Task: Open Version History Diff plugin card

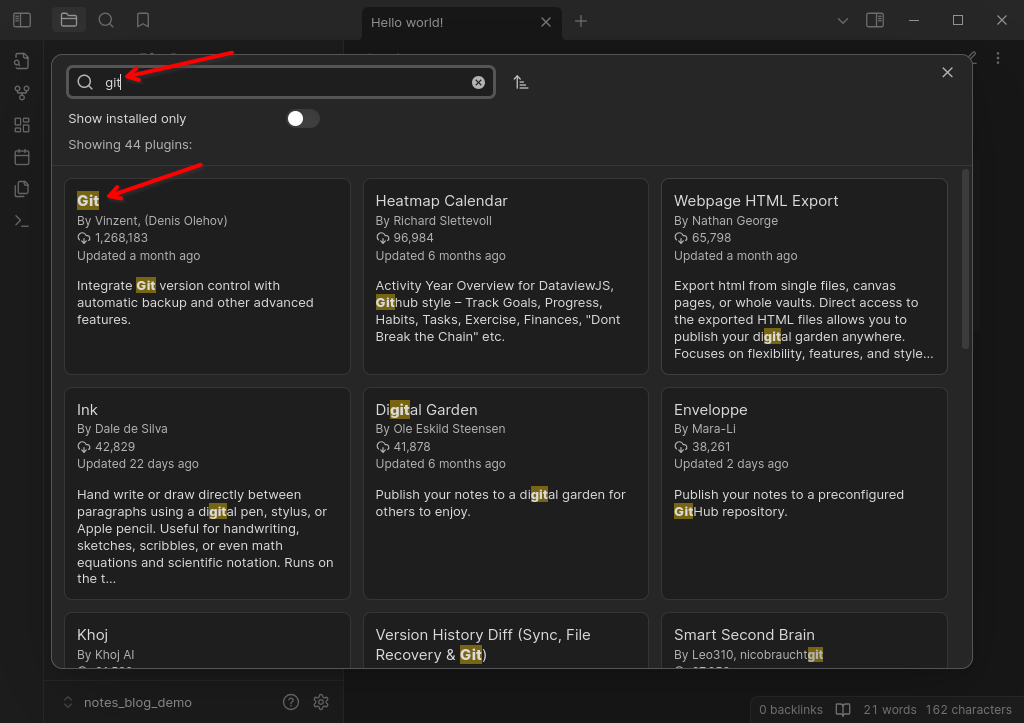Action: 505,640
